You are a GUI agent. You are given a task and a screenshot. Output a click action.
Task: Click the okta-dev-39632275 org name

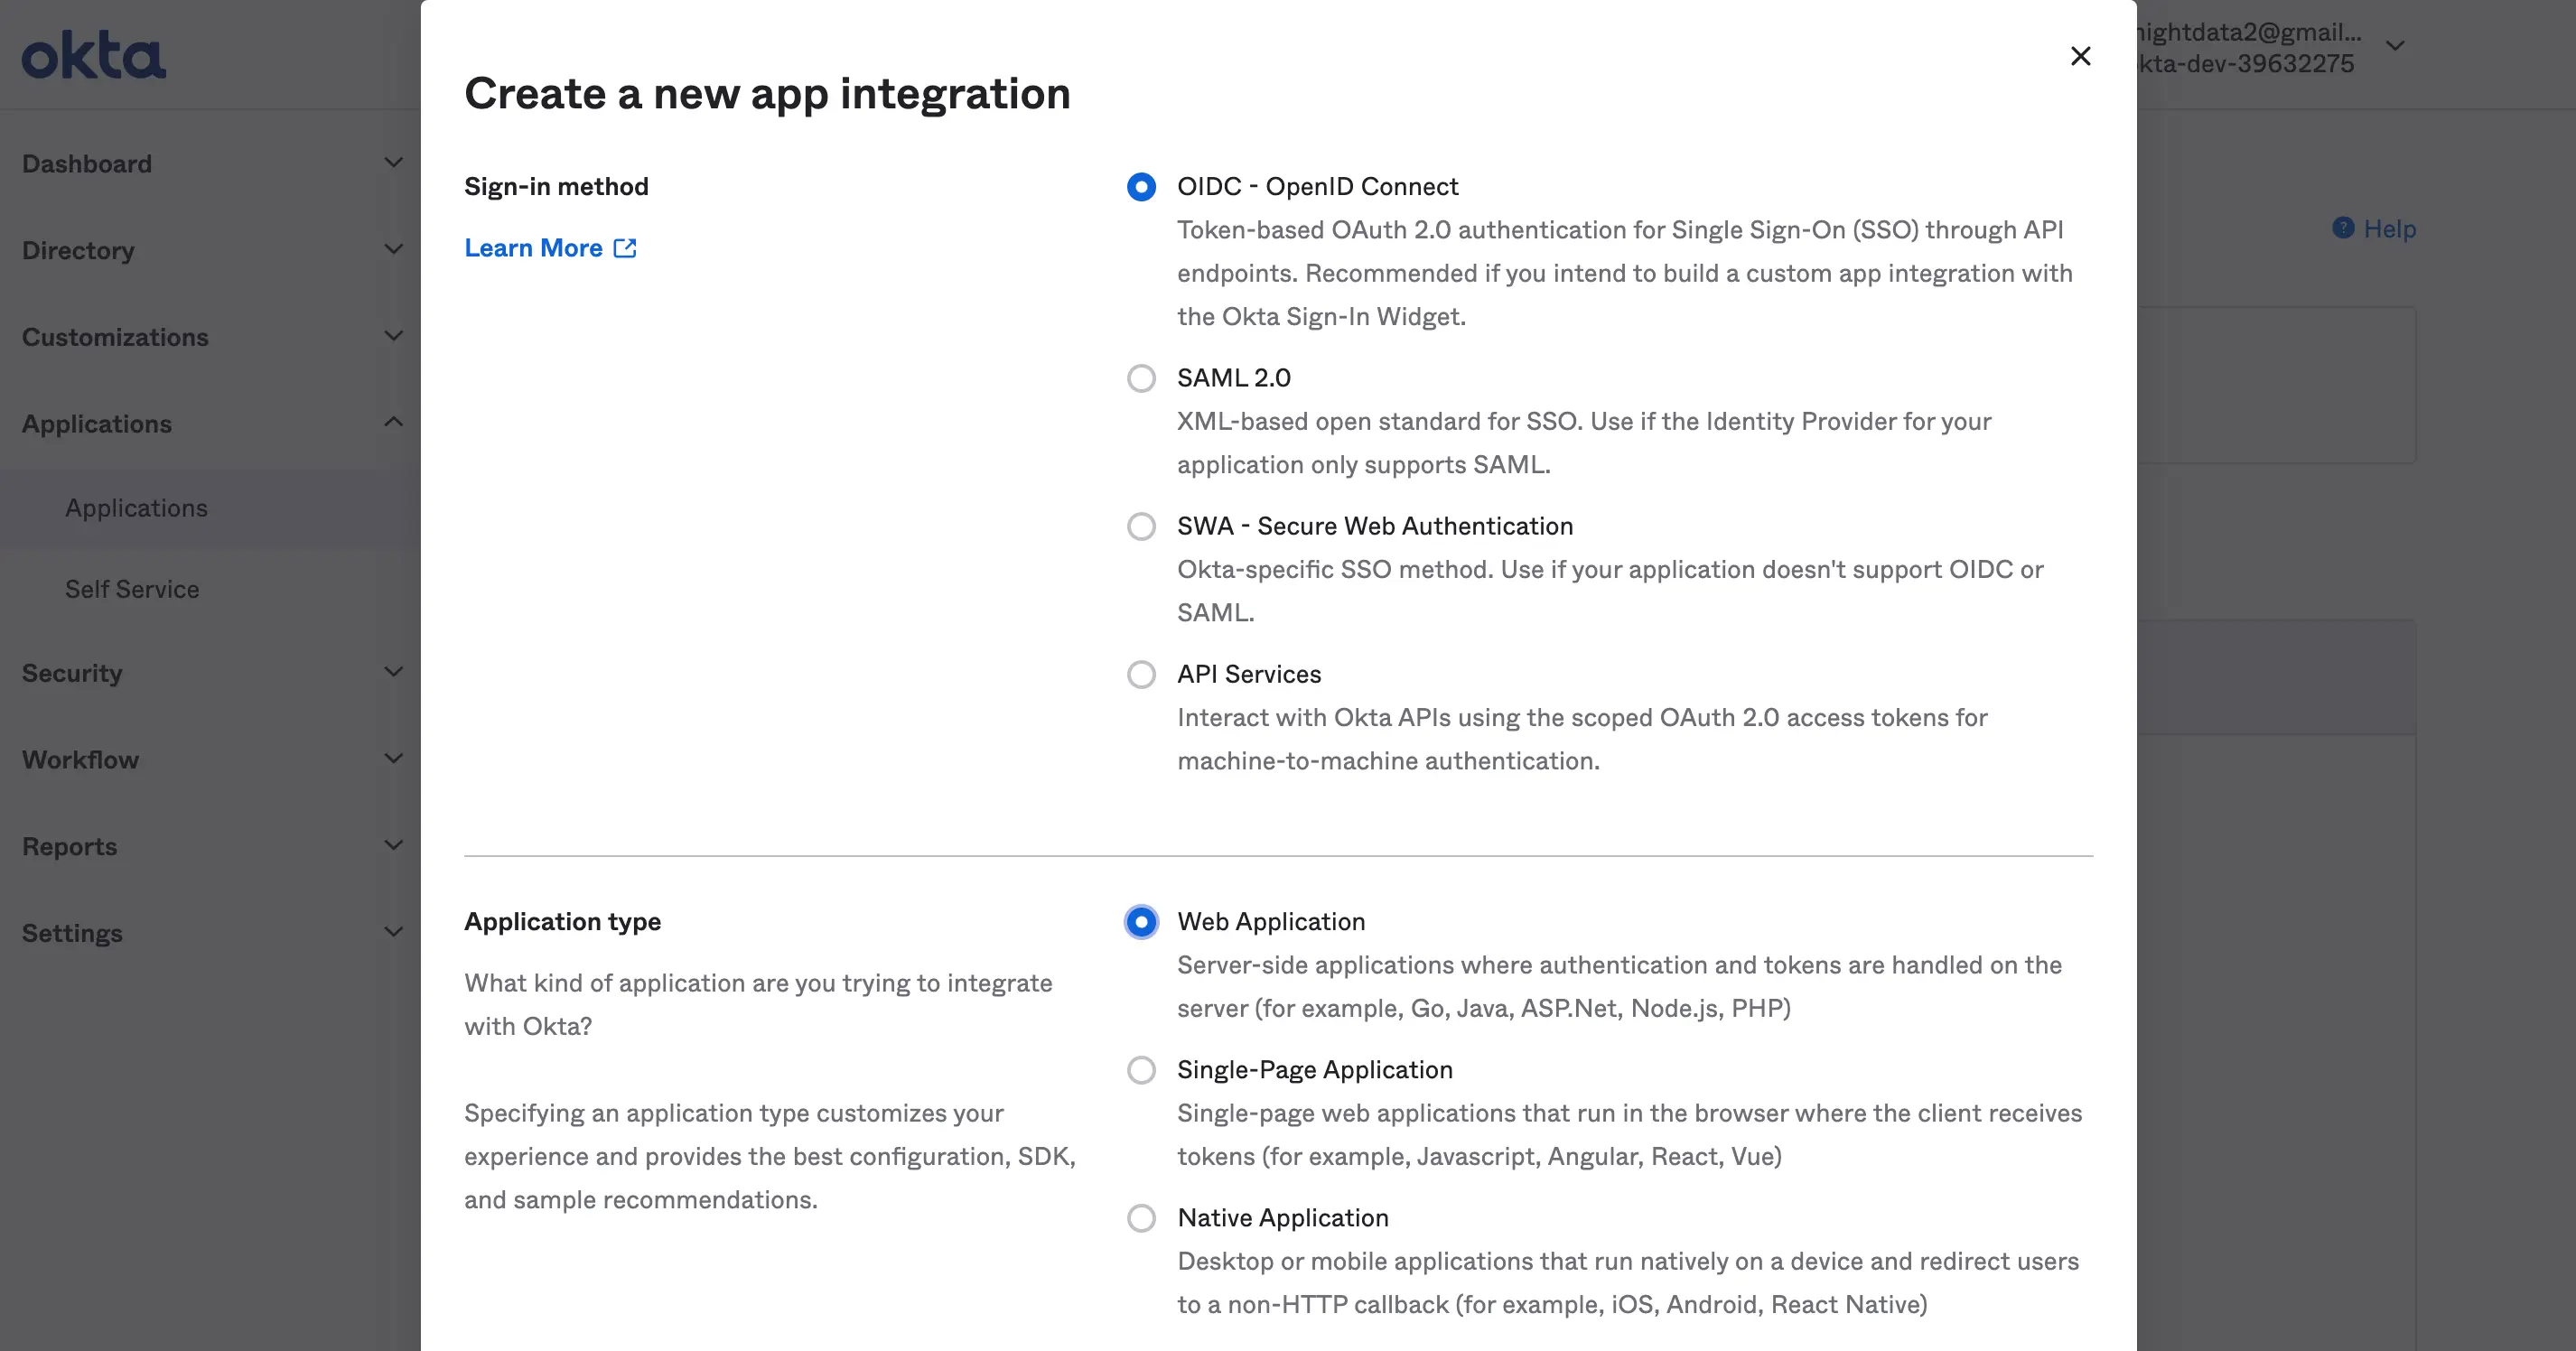coord(2246,64)
